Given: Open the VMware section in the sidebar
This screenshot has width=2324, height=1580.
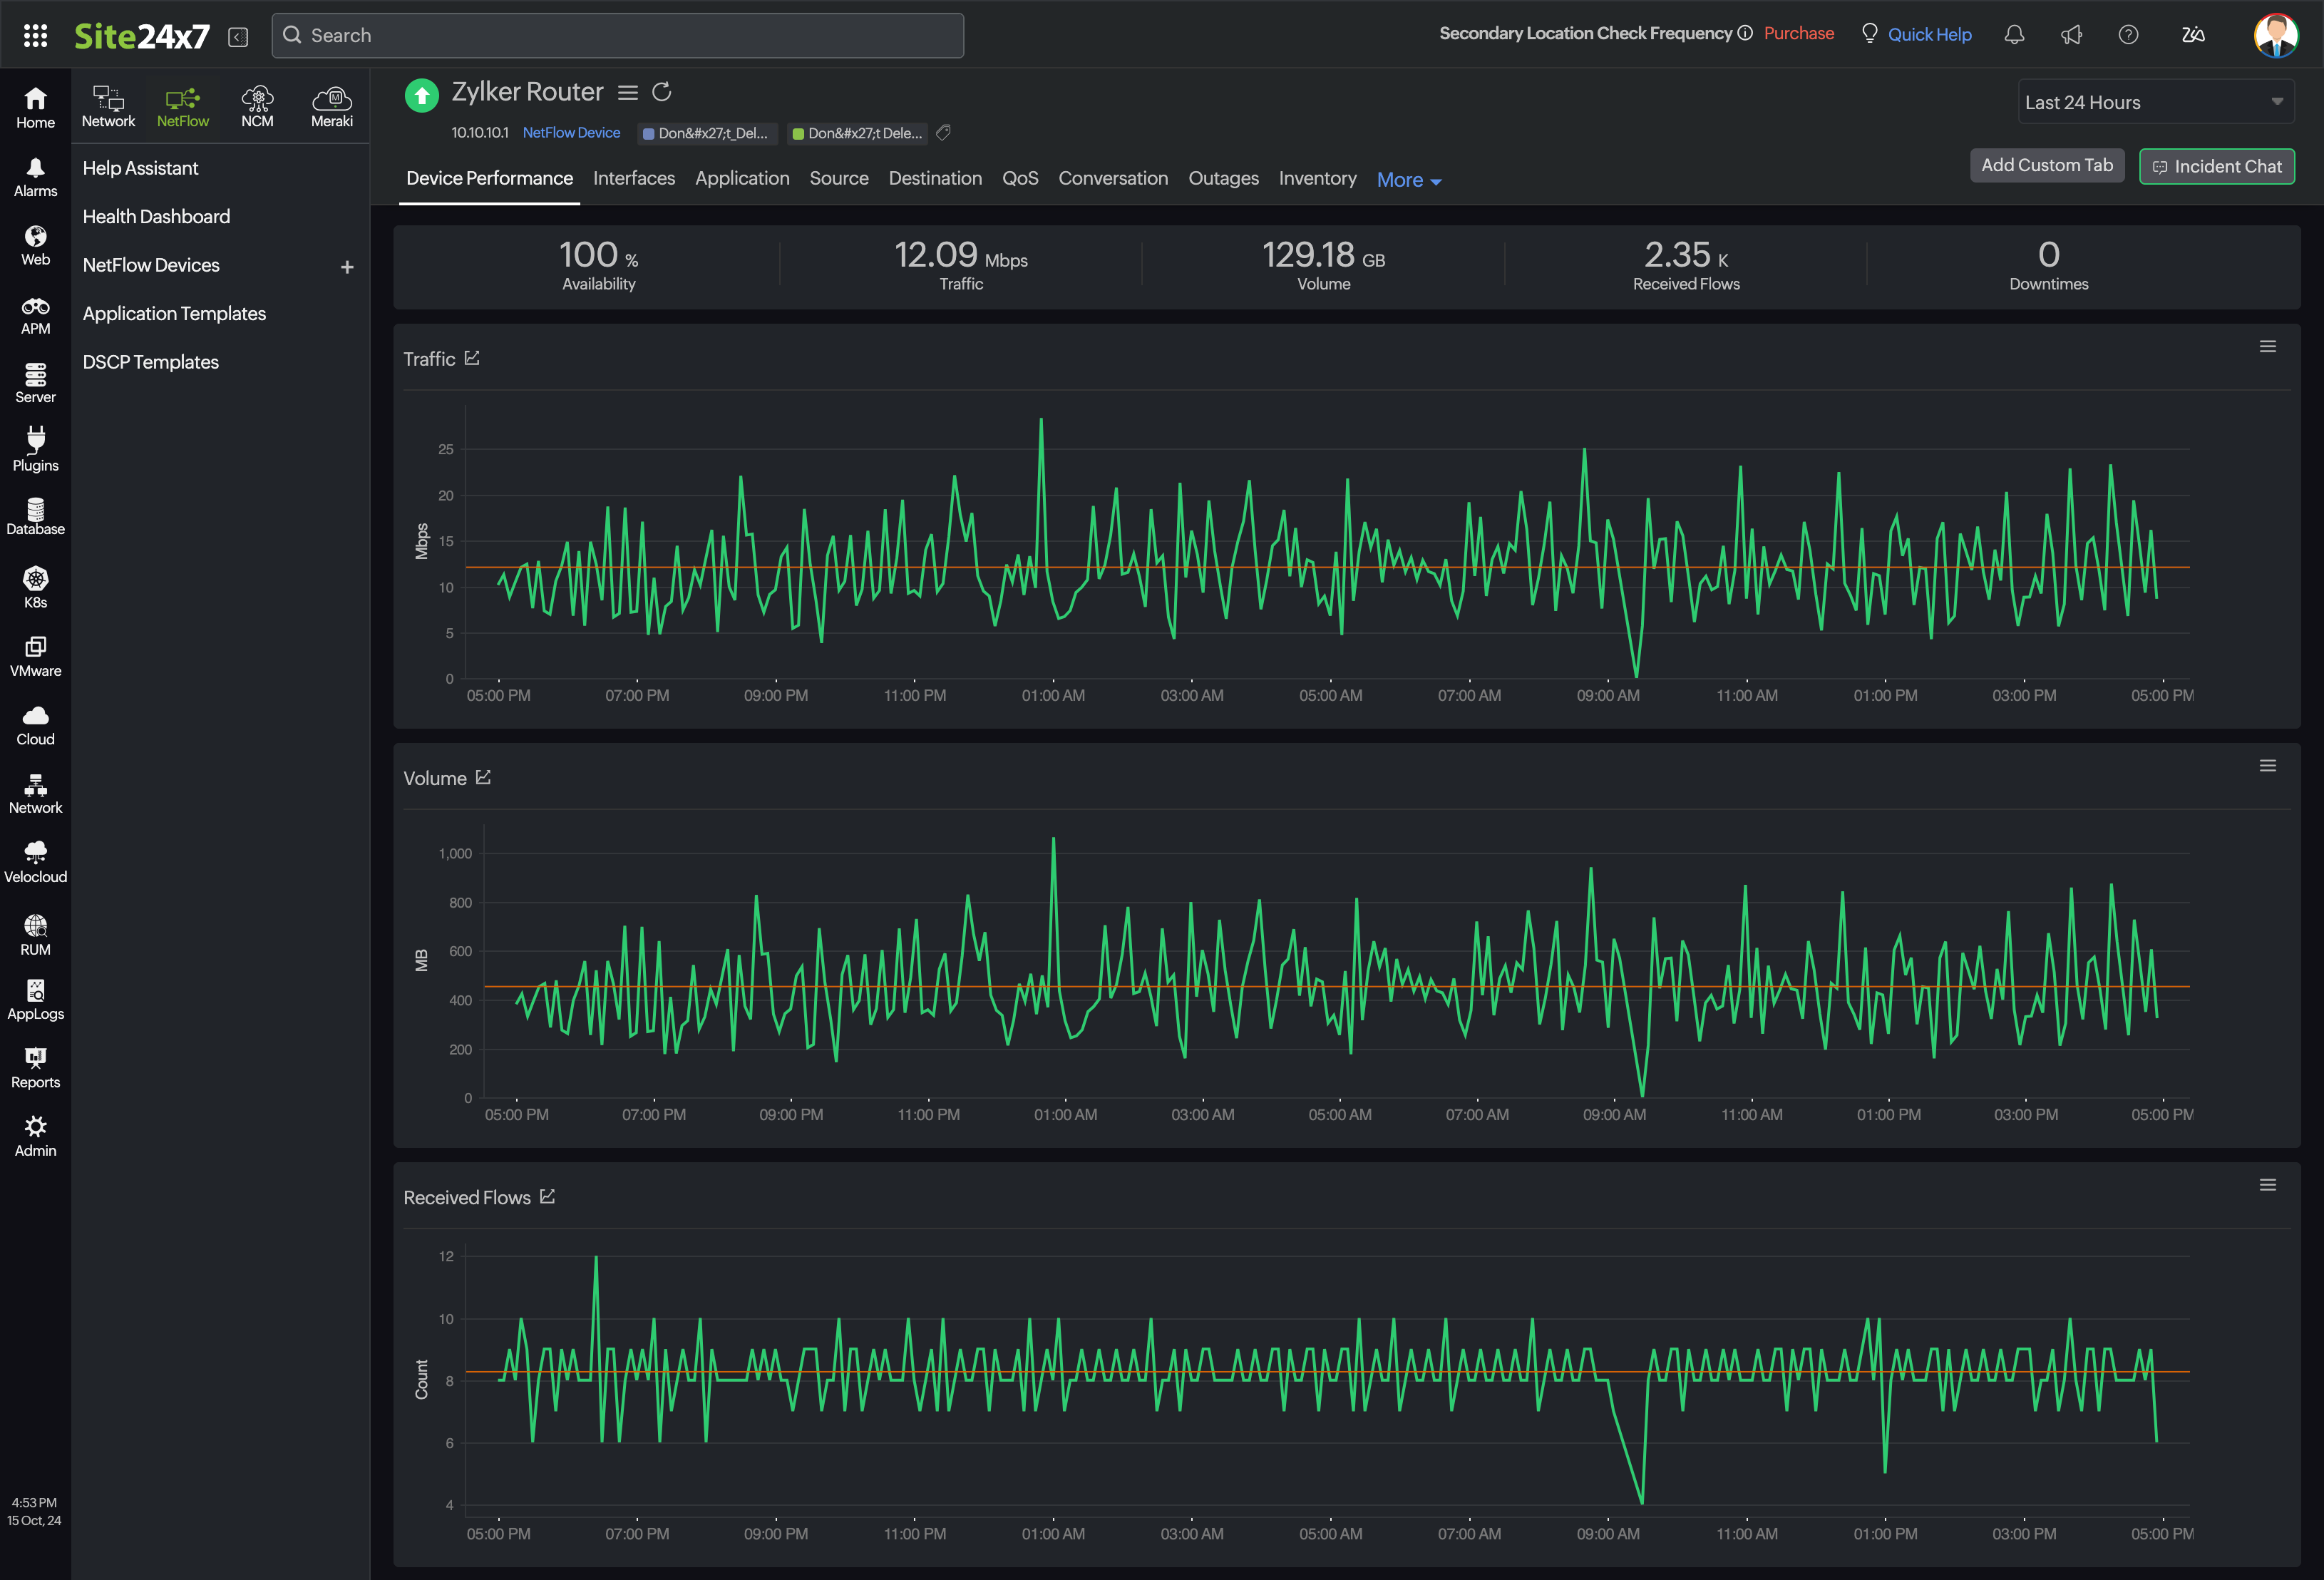Looking at the screenshot, I should tap(35, 655).
